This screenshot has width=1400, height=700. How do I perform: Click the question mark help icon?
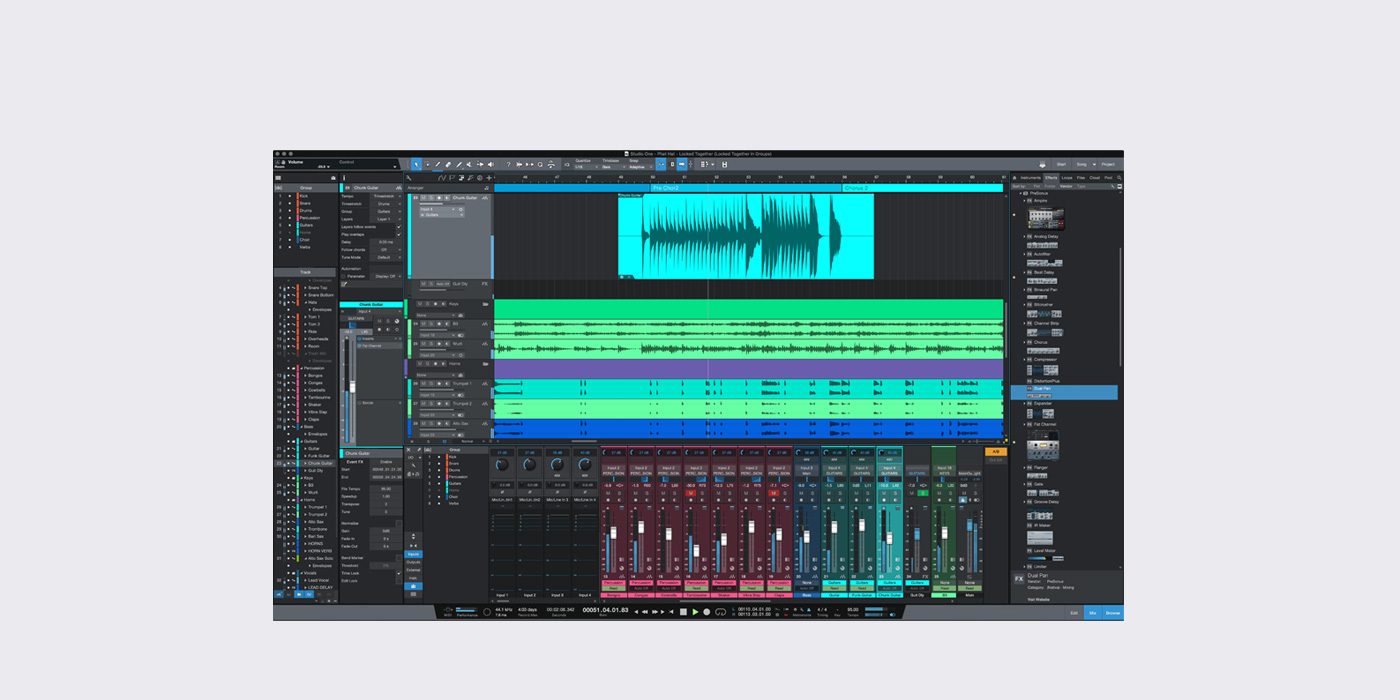click(508, 165)
